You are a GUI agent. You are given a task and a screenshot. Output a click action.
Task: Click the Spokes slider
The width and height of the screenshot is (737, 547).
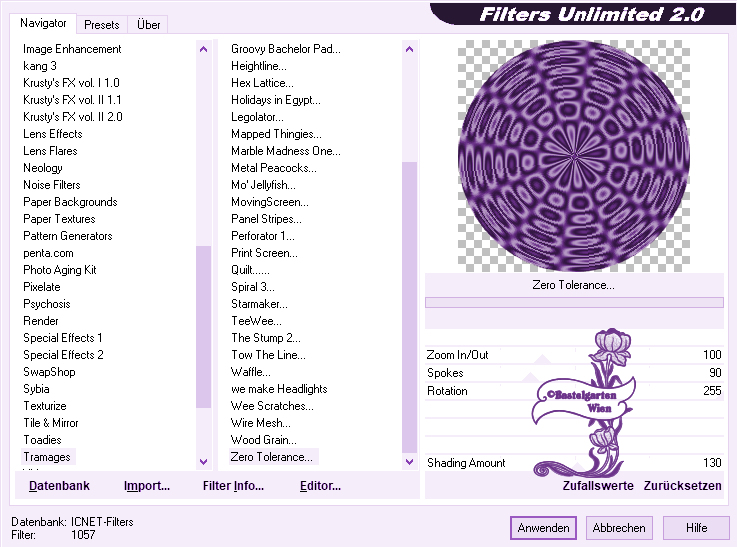point(574,373)
